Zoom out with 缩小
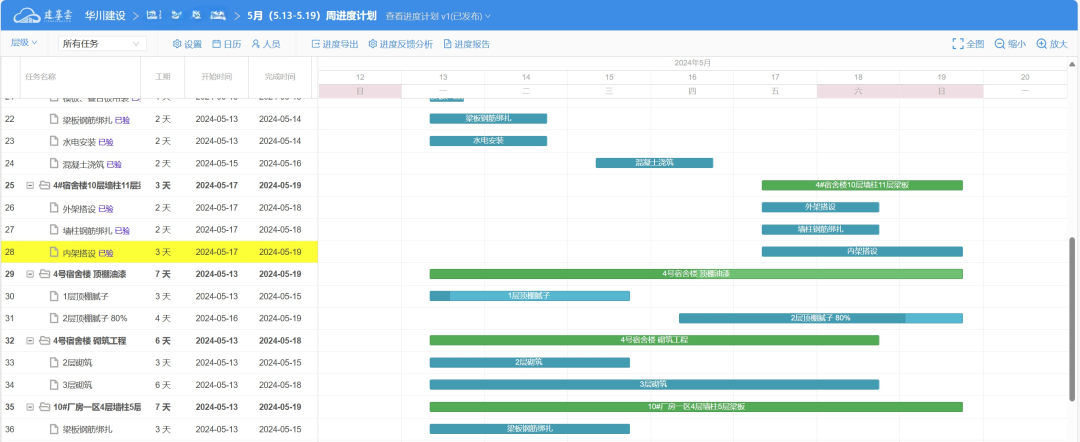This screenshot has height=442, width=1080. pyautogui.click(x=1010, y=44)
